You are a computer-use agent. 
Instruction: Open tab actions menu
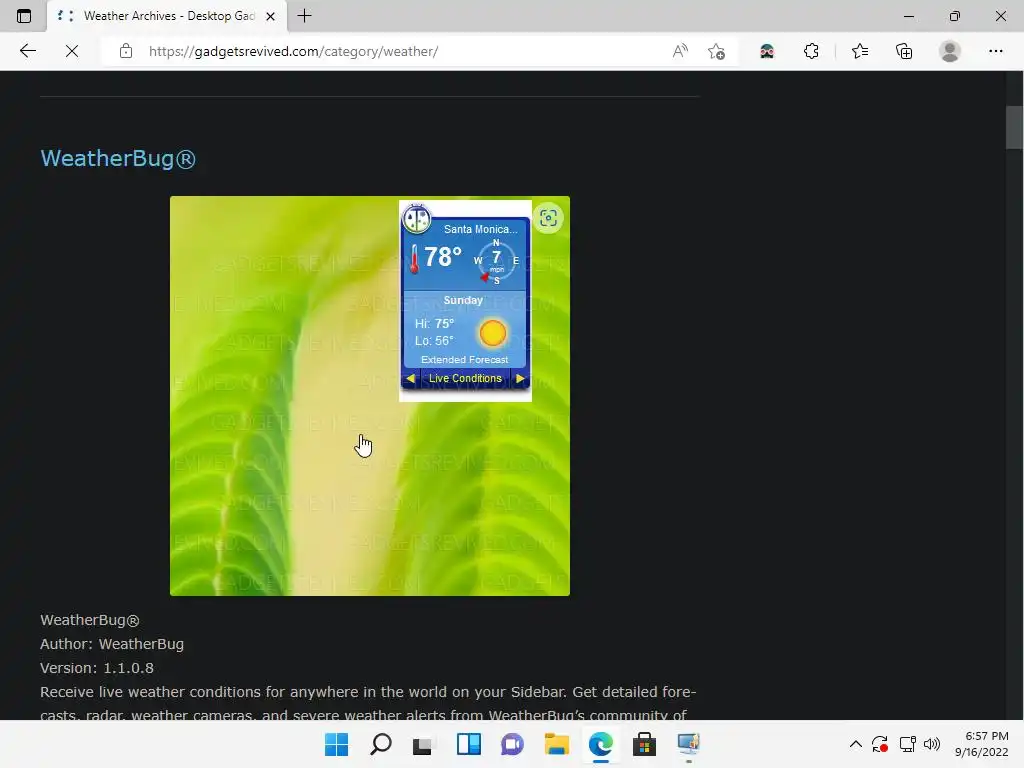click(24, 16)
